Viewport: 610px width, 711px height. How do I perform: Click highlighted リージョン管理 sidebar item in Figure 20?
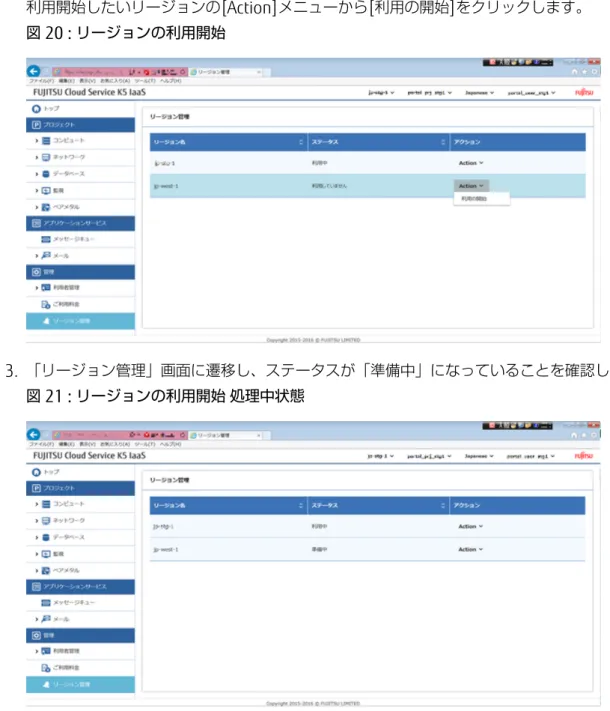(x=80, y=321)
